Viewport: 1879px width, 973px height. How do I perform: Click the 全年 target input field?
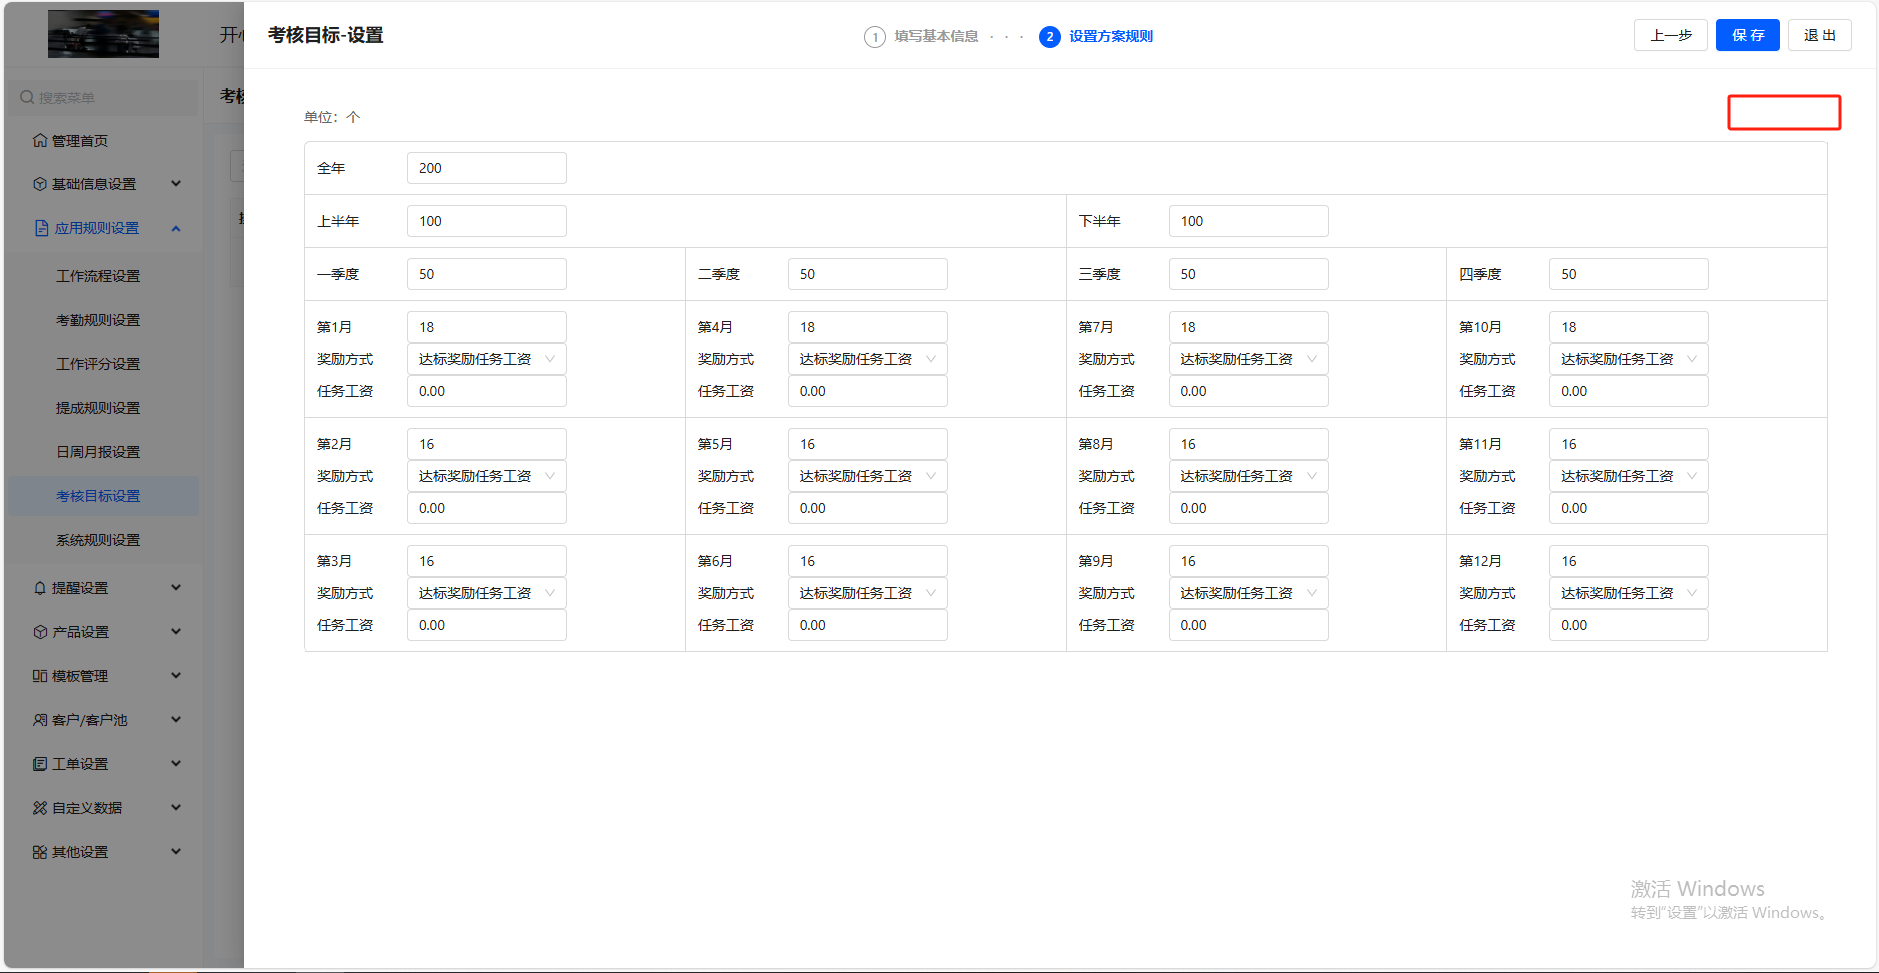coord(486,168)
